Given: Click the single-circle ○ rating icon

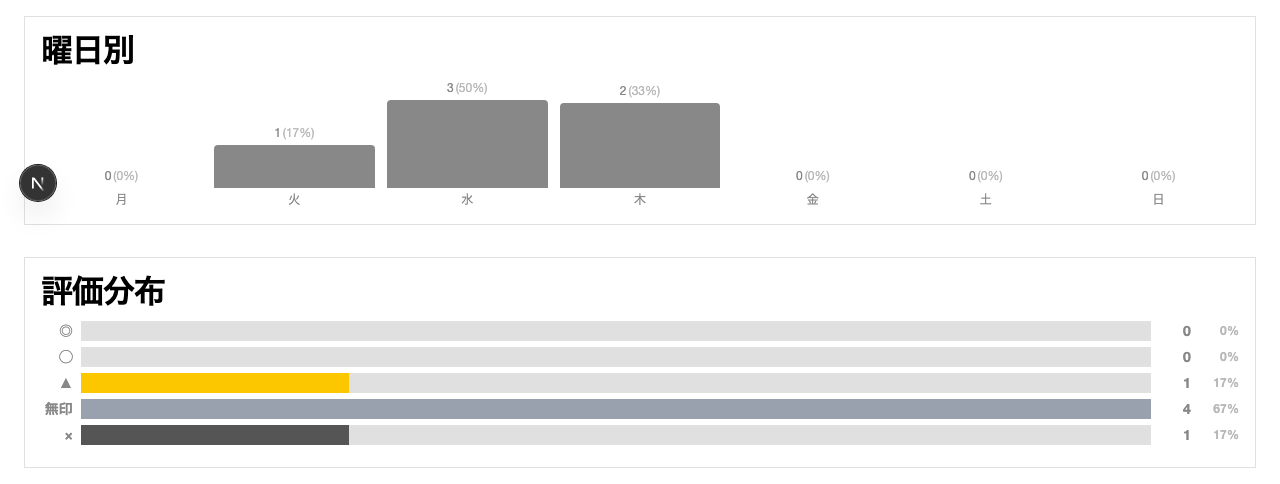Looking at the screenshot, I should tap(66, 357).
